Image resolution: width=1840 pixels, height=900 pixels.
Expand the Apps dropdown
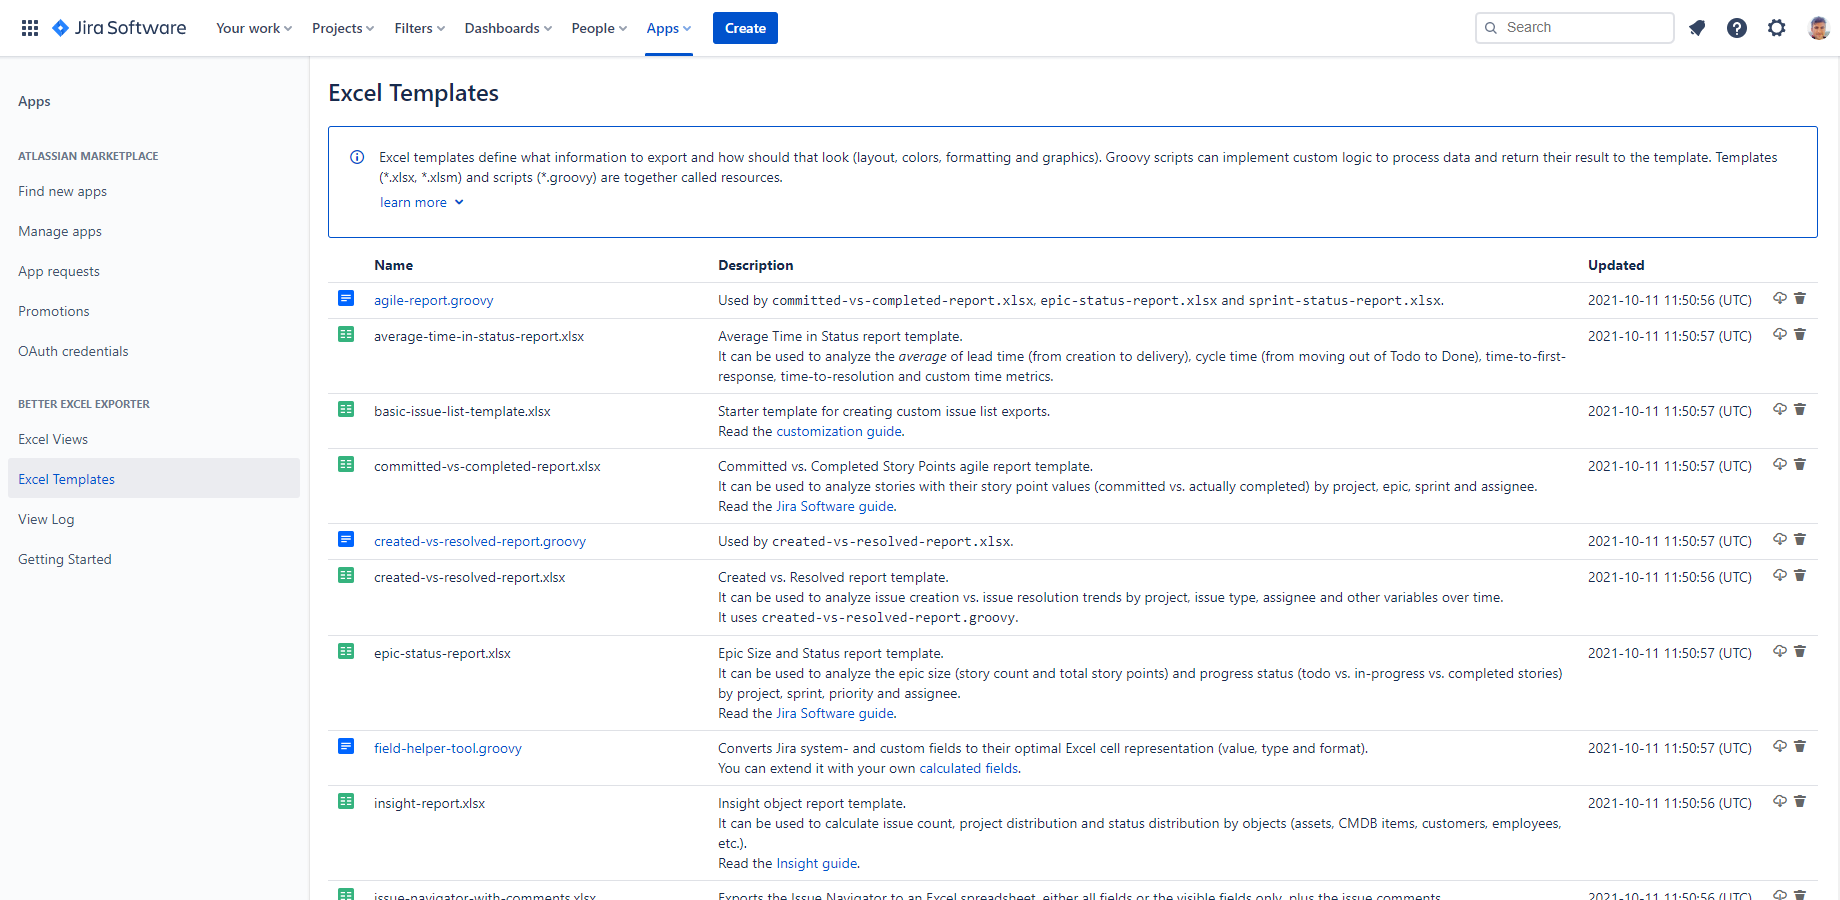[x=669, y=28]
